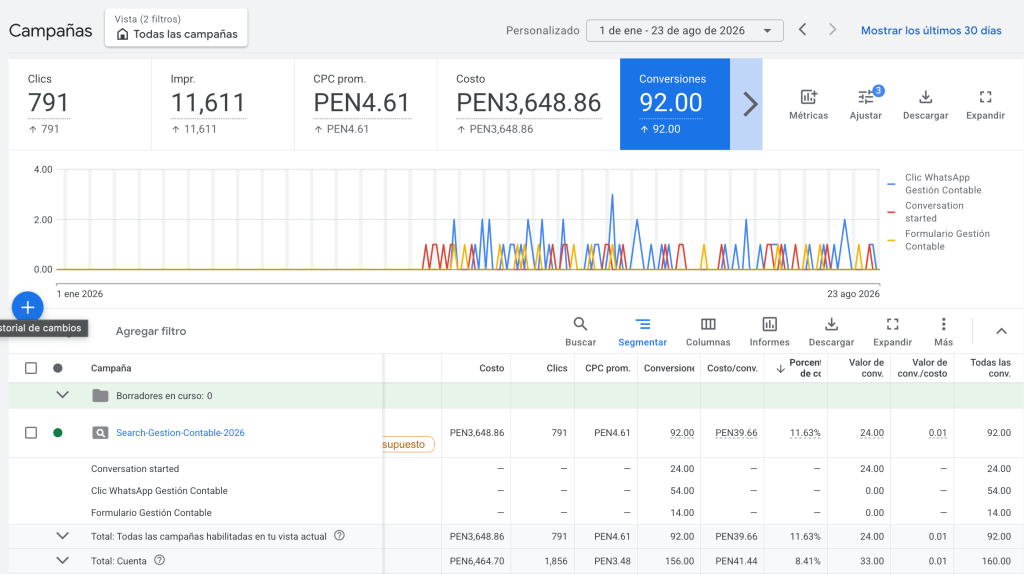Check the Search-Gestion-Contable-2026 row checkbox

tap(31, 432)
